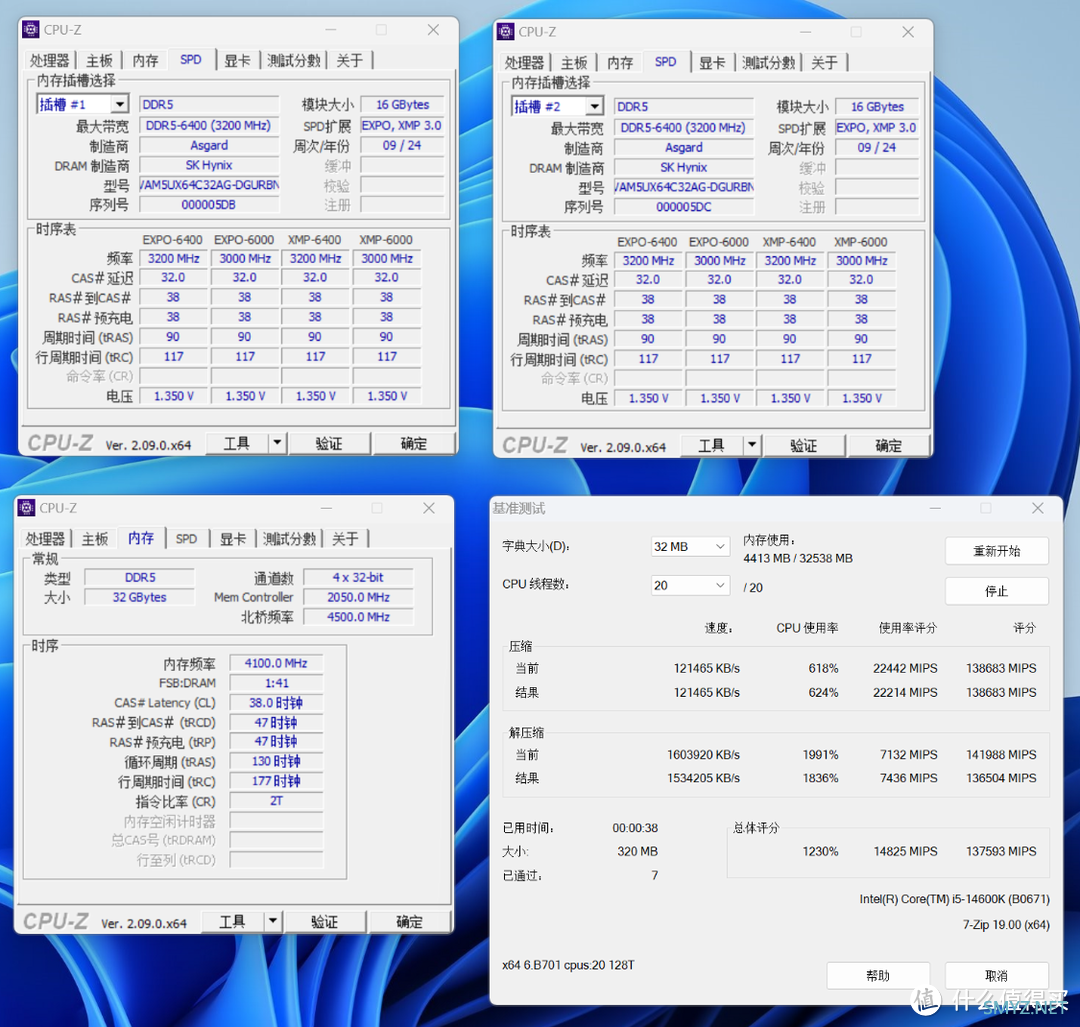The height and width of the screenshot is (1027, 1080).
Task: Click 通道数 4 x 32-bit value
Action: click(358, 577)
